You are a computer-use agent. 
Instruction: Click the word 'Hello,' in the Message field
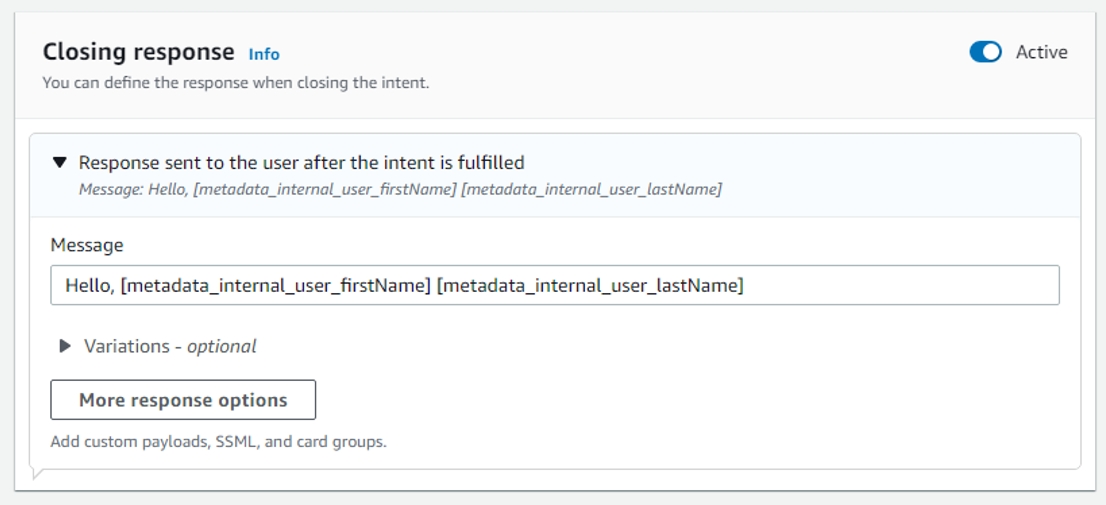(89, 286)
